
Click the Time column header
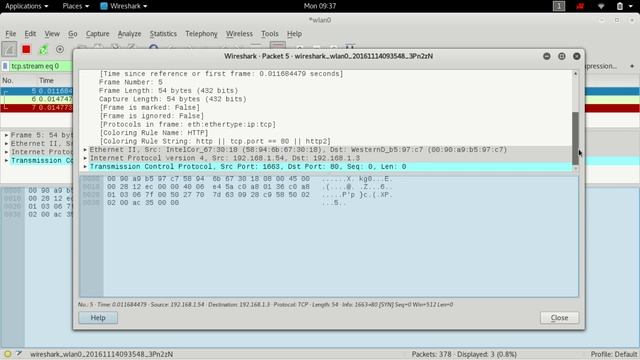[x=47, y=81]
